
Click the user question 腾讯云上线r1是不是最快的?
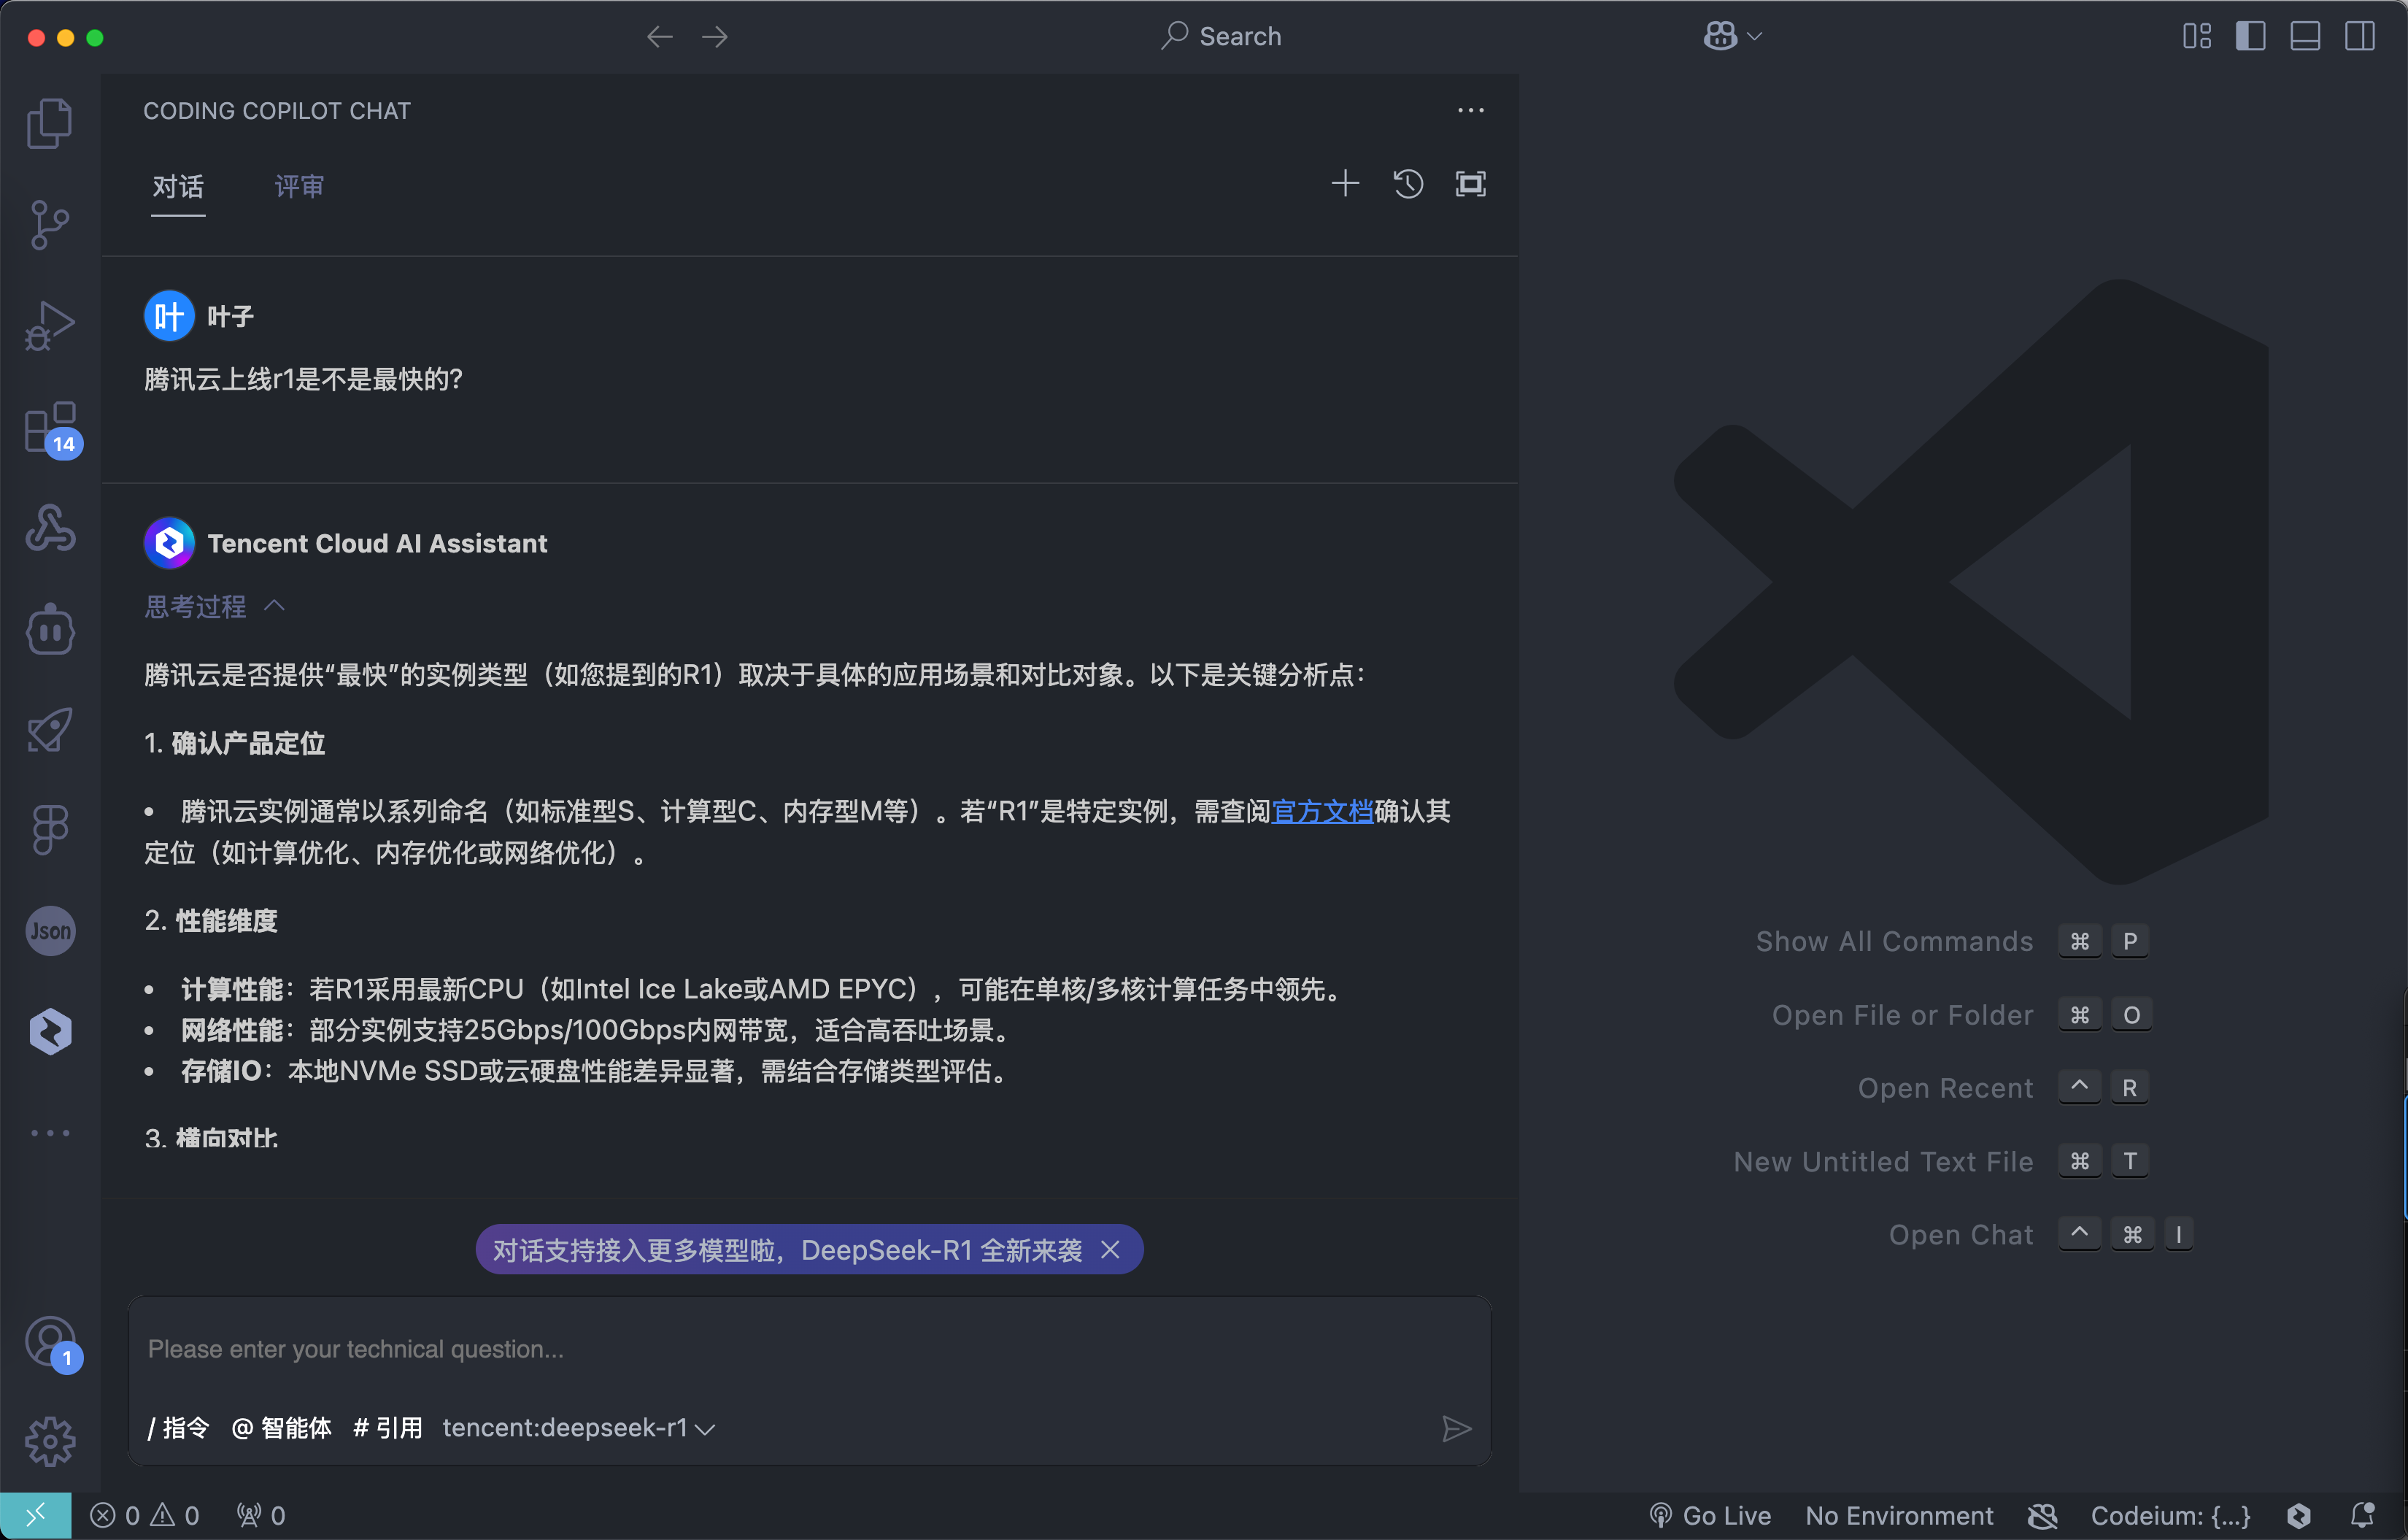tap(303, 379)
